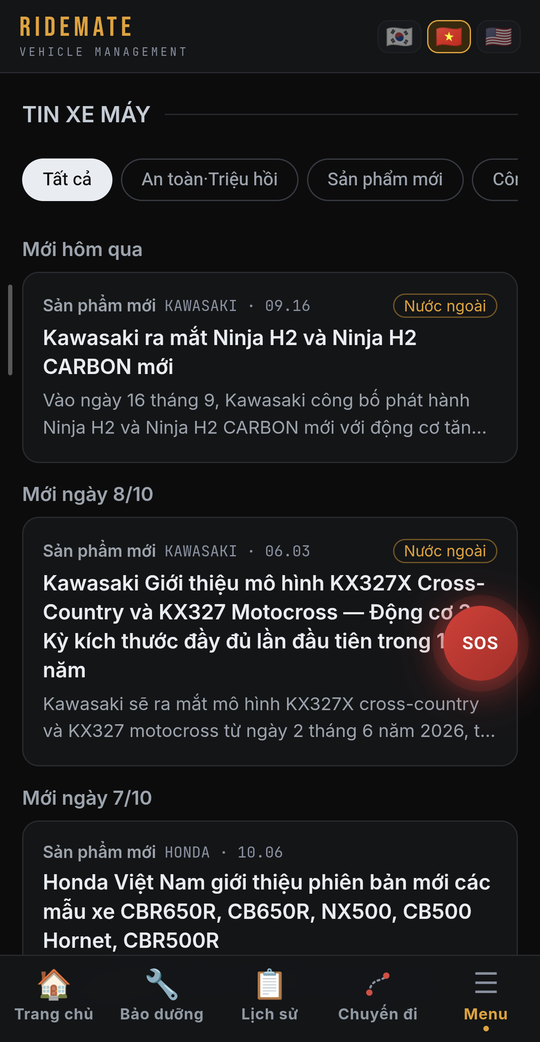
Task: Filter by An toàn·Triệu hồi
Action: (x=209, y=179)
